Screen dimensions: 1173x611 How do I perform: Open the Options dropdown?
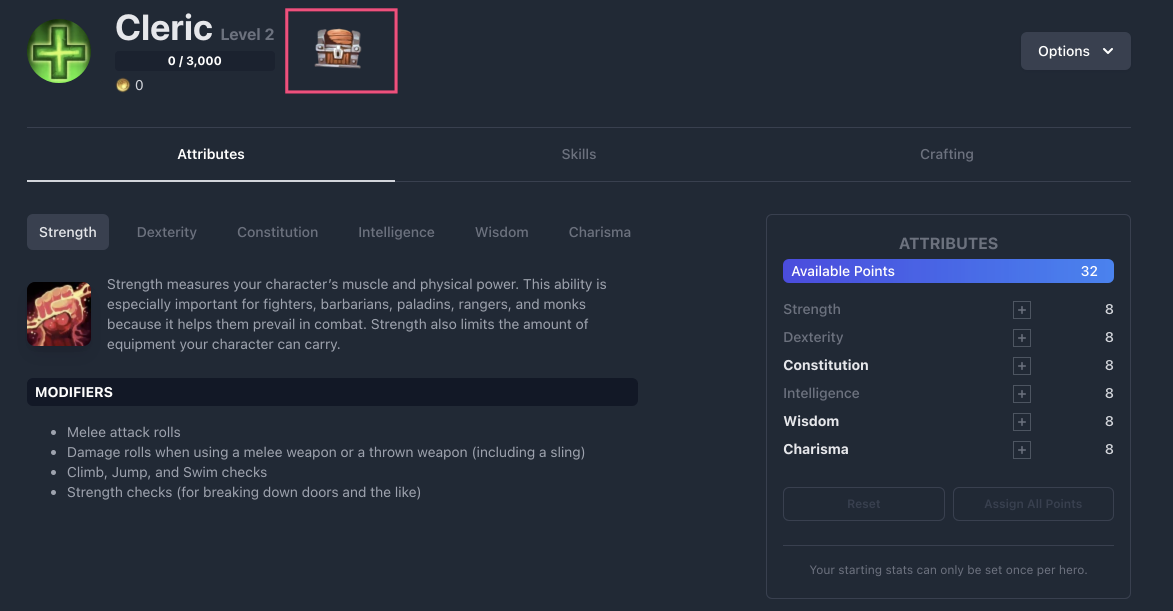[x=1076, y=51]
